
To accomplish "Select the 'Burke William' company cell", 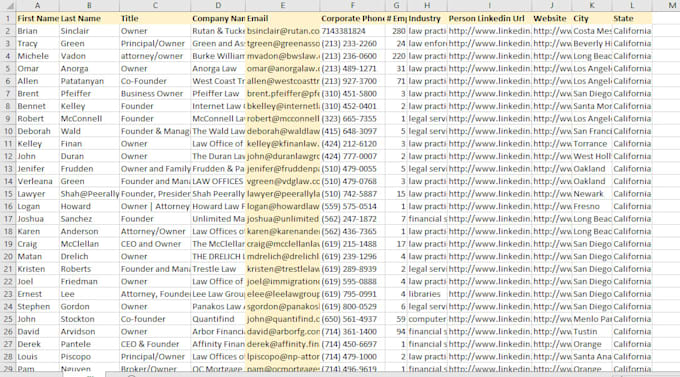I will click(218, 56).
